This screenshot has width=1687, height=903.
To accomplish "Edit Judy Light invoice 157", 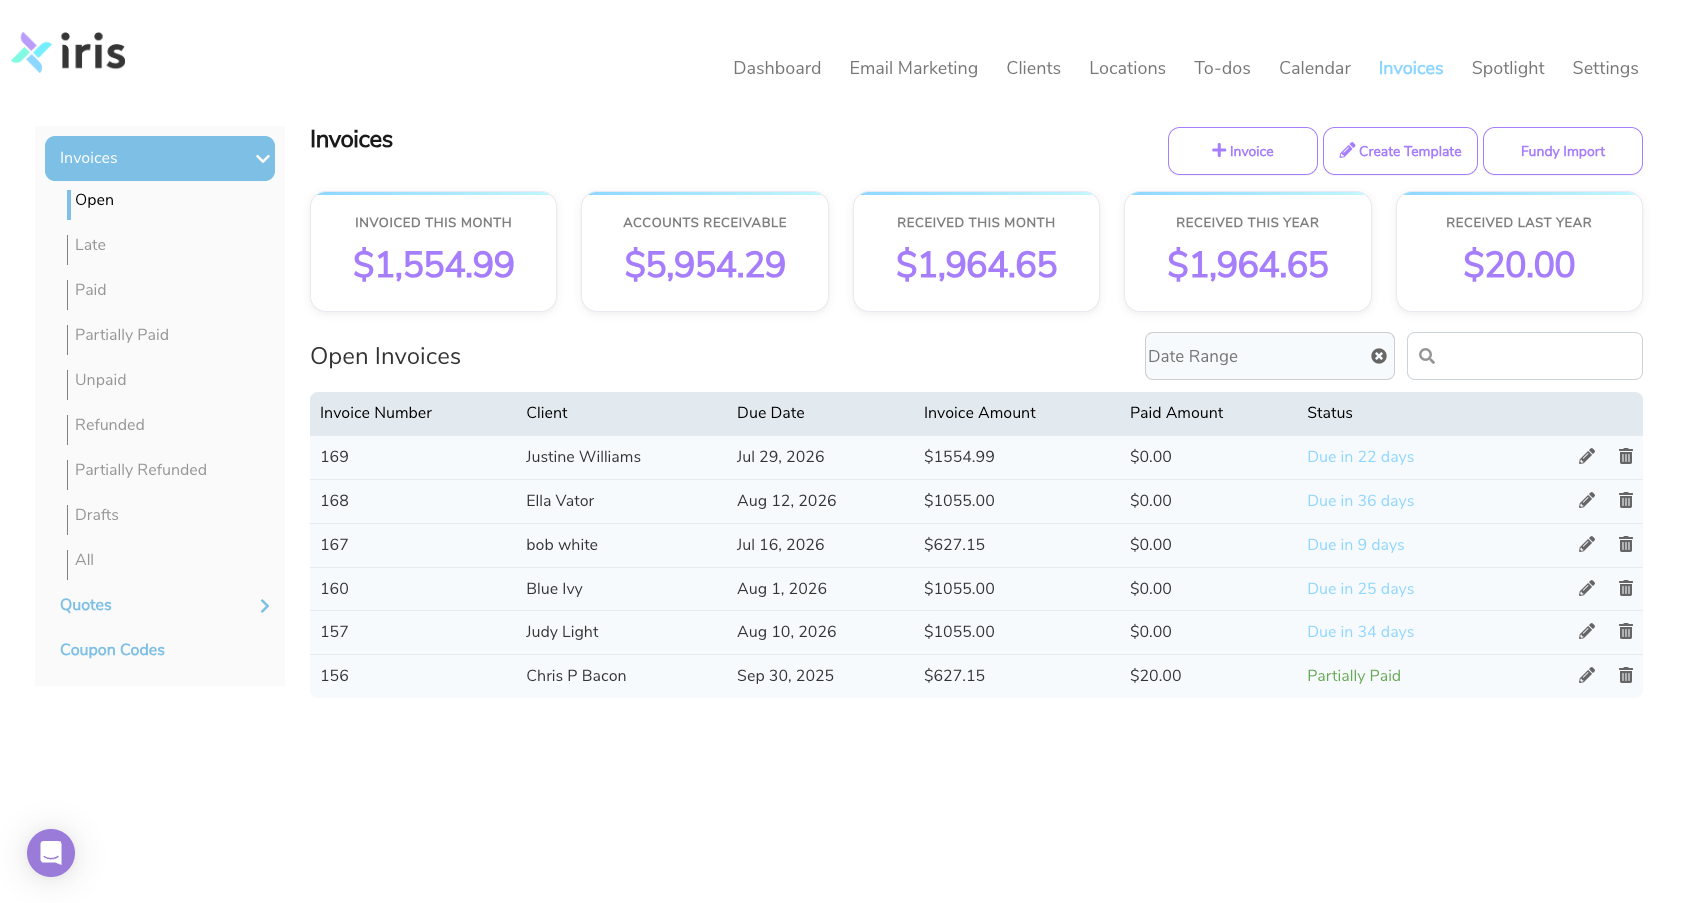I will (1586, 632).
